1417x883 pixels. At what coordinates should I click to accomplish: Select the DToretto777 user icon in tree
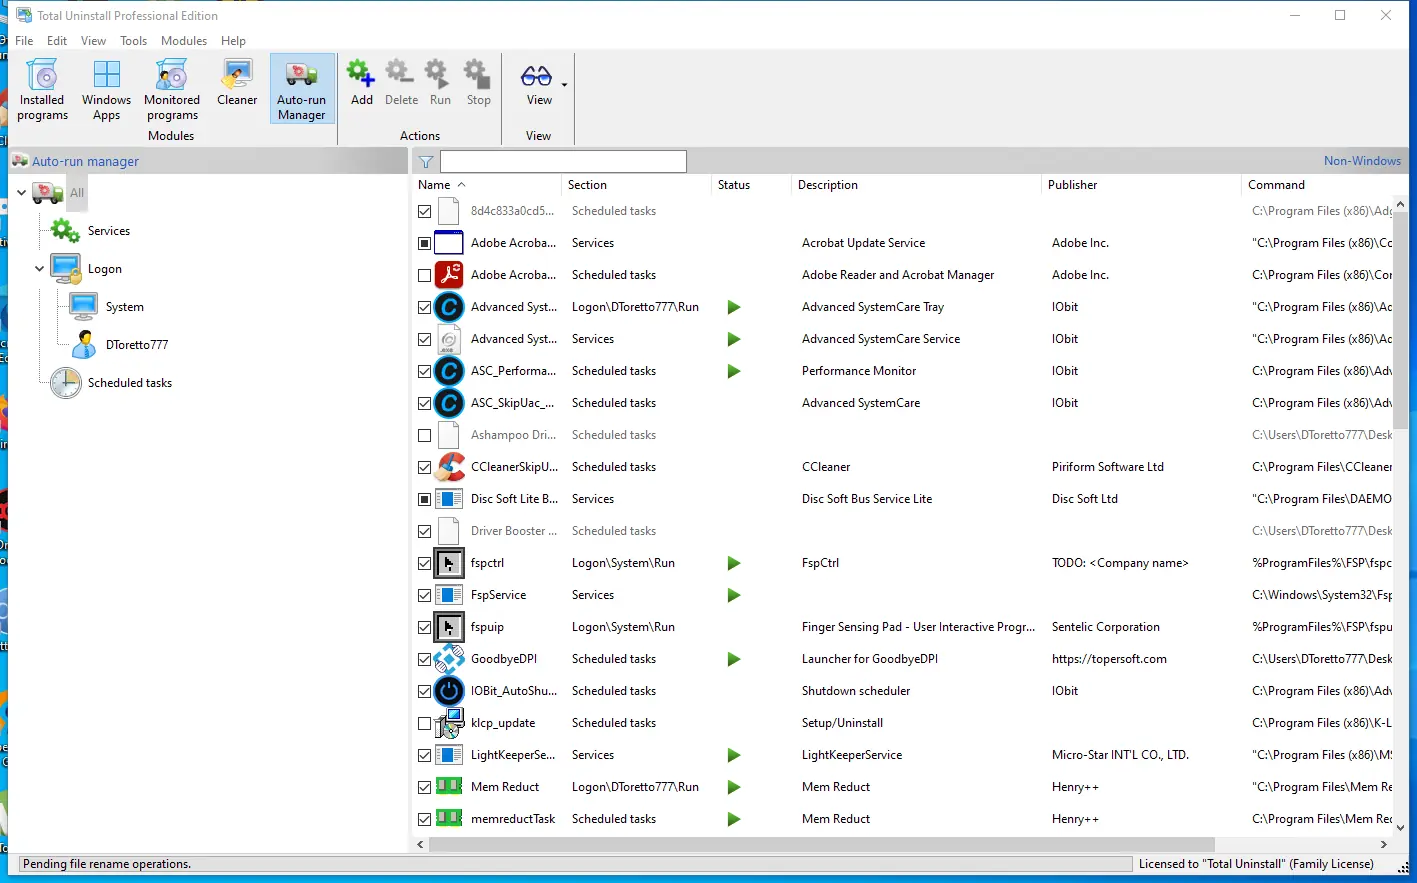pos(84,345)
